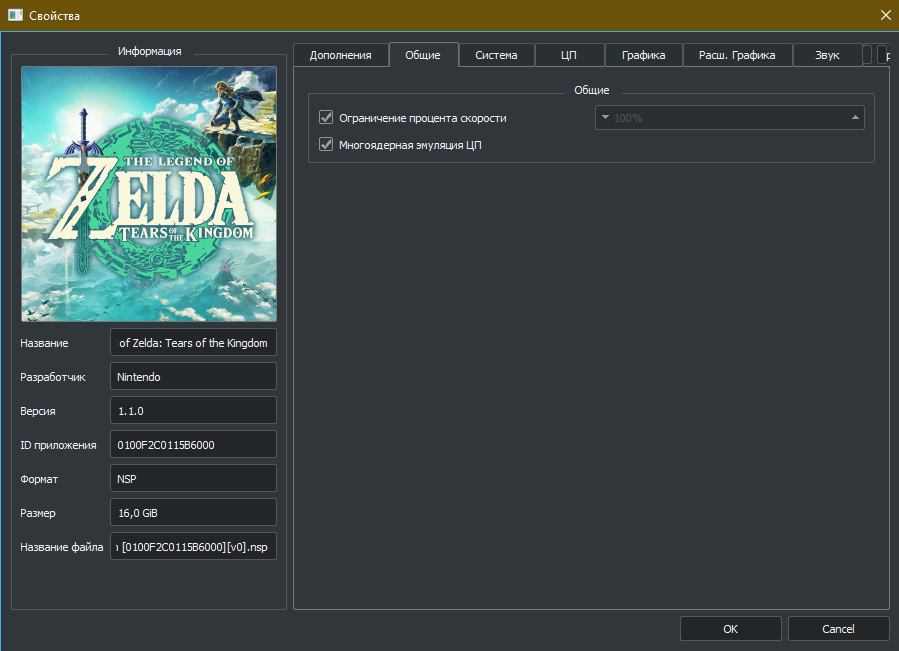Open the Графика tab
This screenshot has width=899, height=651.
pos(644,55)
